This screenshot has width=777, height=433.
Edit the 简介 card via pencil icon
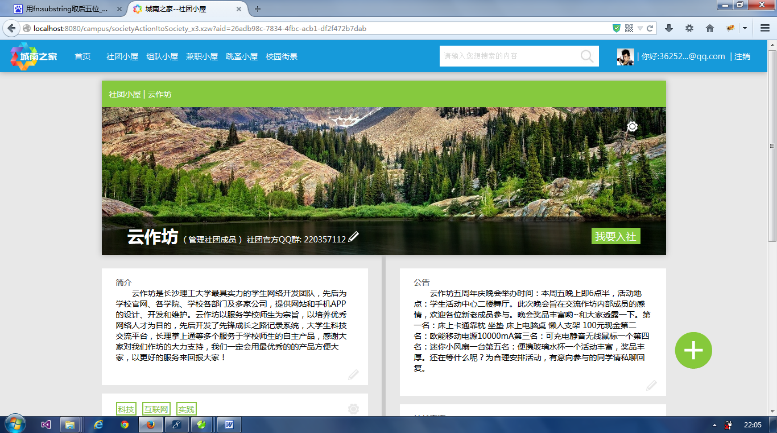353,374
